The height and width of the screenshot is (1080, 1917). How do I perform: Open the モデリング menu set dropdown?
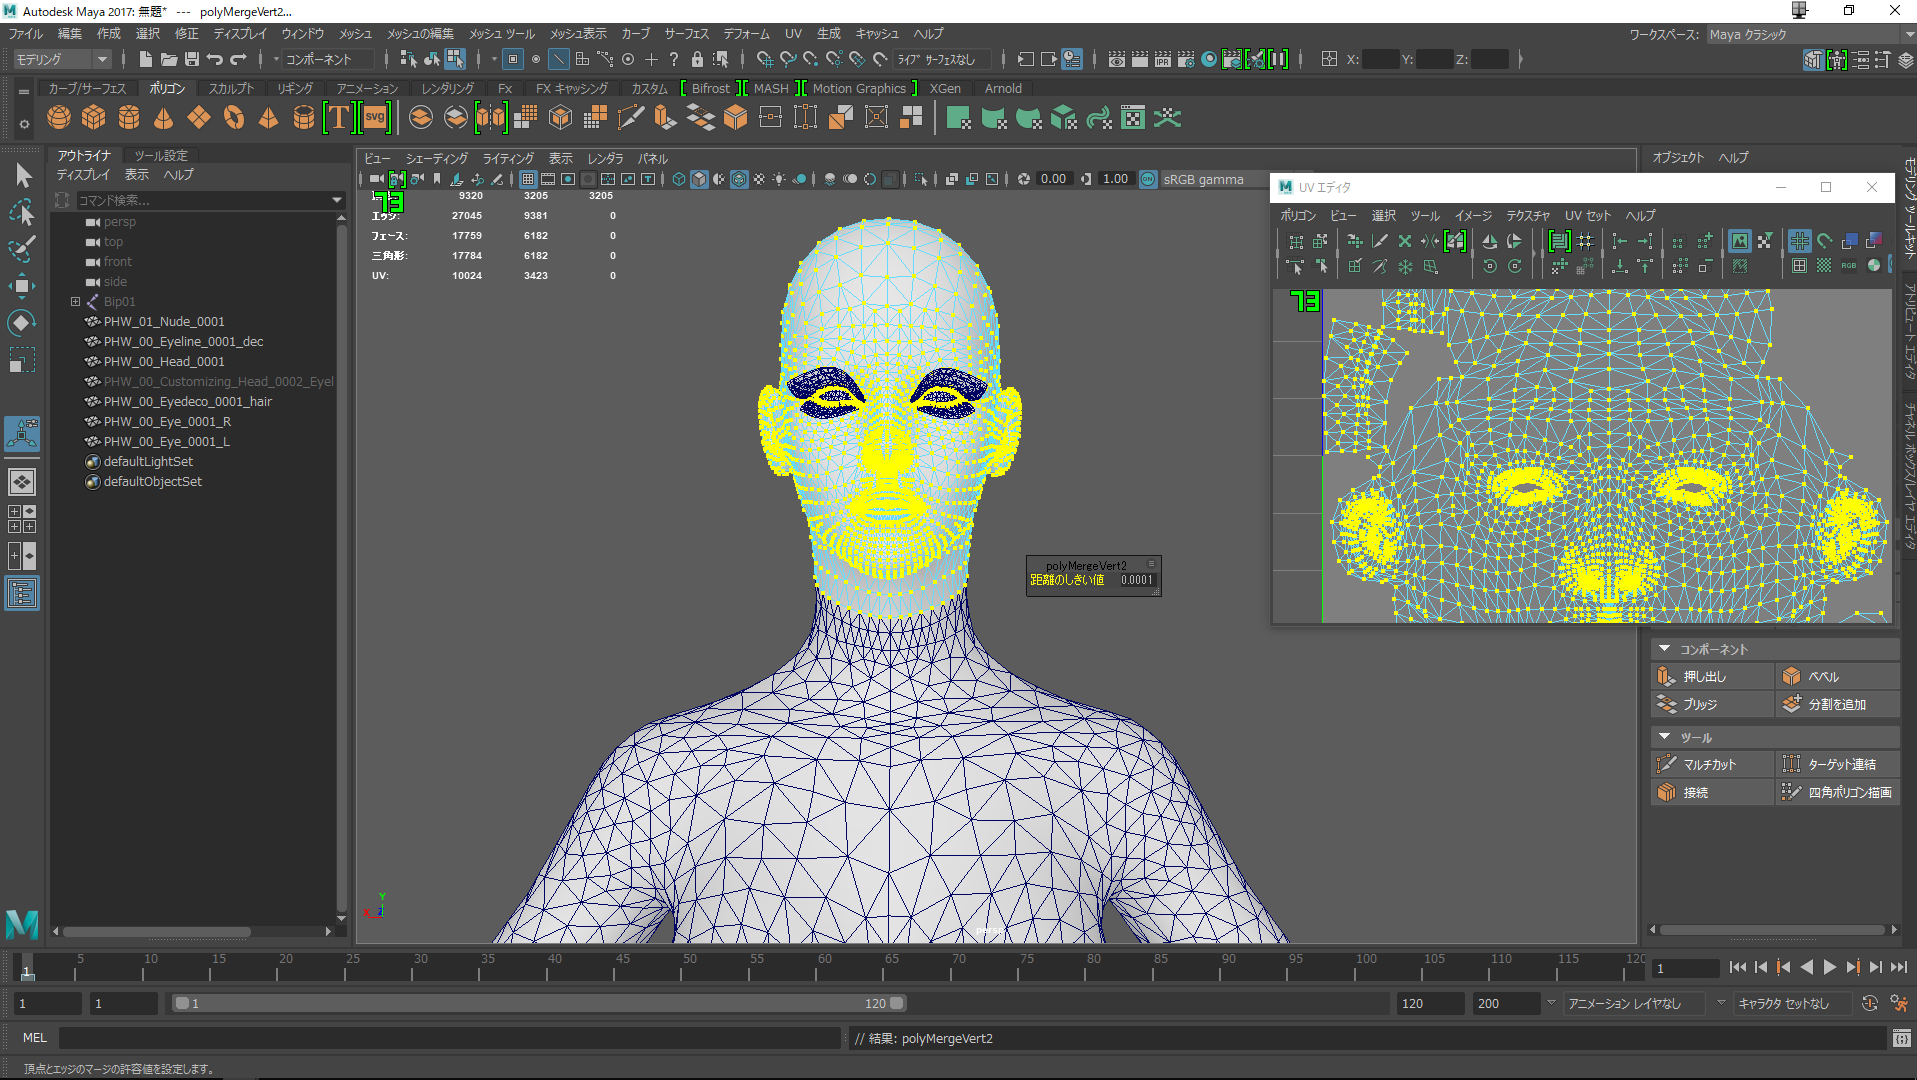(62, 60)
